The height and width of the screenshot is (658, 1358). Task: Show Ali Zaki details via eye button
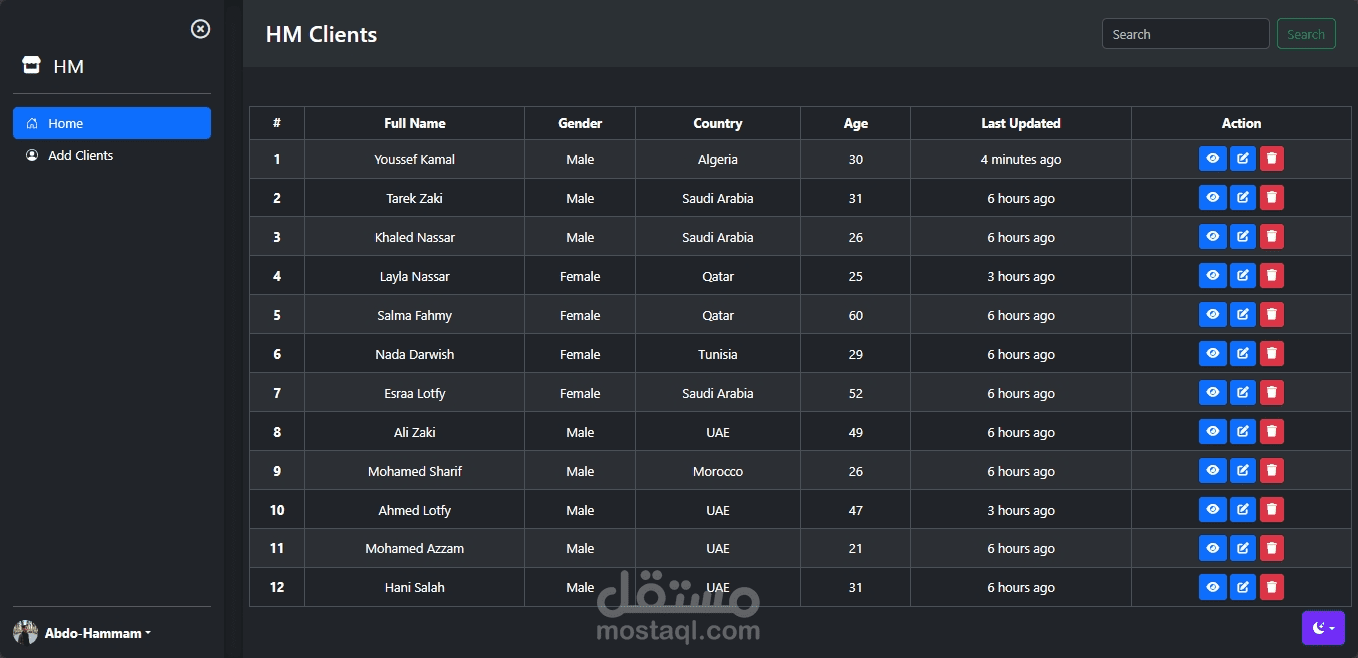click(1212, 432)
